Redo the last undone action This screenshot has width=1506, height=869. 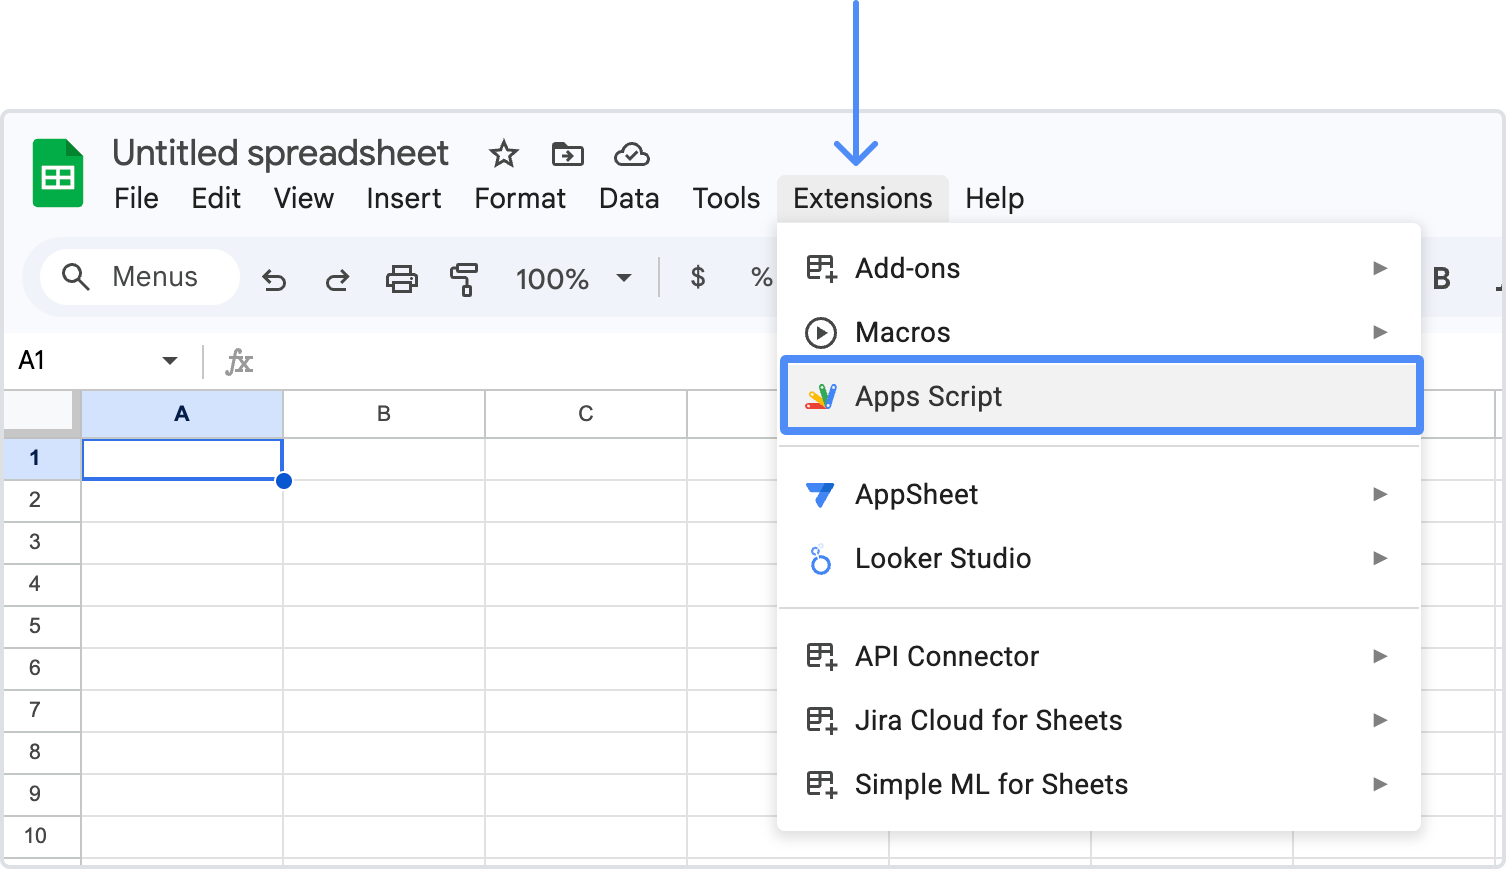tap(338, 279)
